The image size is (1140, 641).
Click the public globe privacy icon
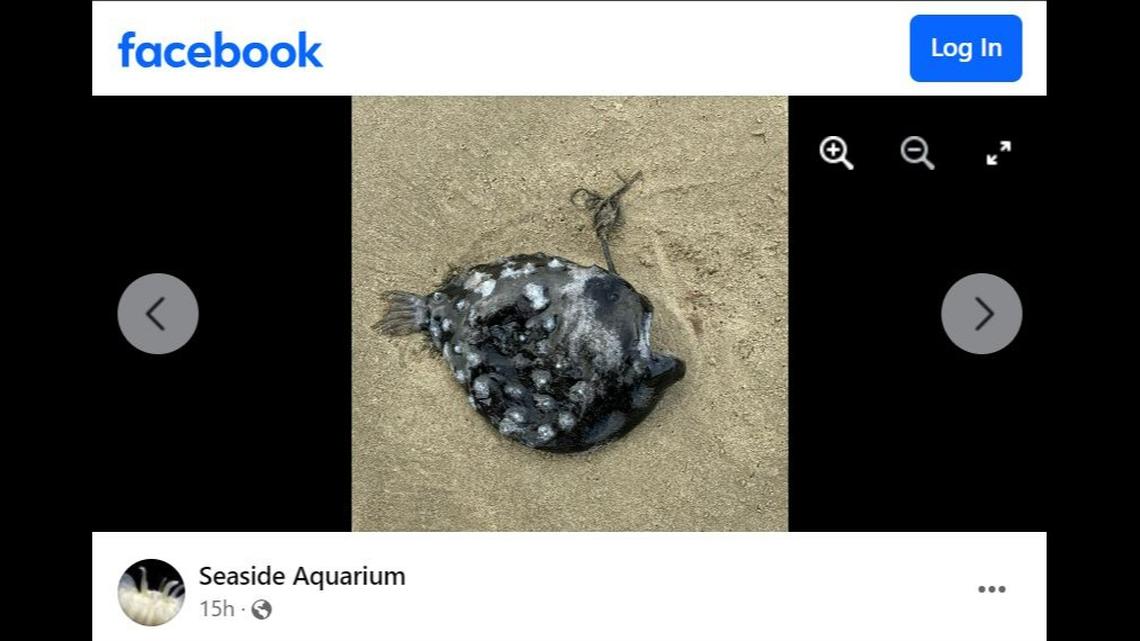[x=262, y=609]
